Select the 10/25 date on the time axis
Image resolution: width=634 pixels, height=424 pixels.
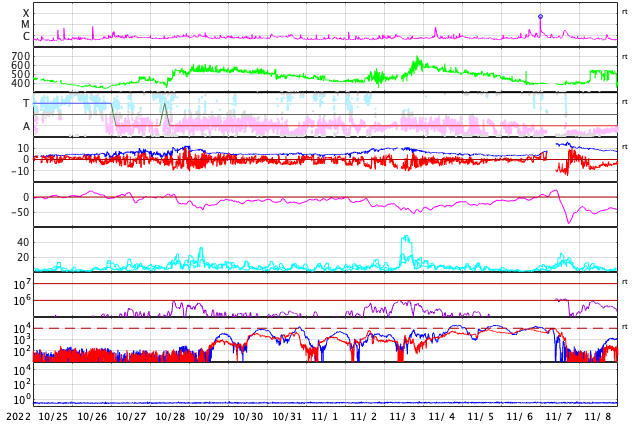click(53, 416)
